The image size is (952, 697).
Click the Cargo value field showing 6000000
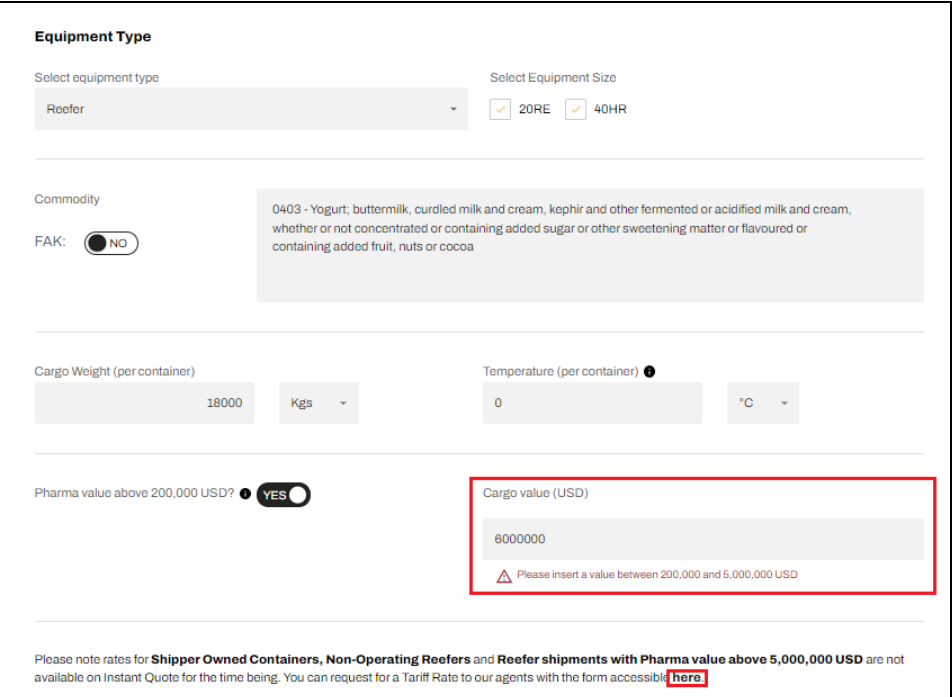[x=703, y=539]
